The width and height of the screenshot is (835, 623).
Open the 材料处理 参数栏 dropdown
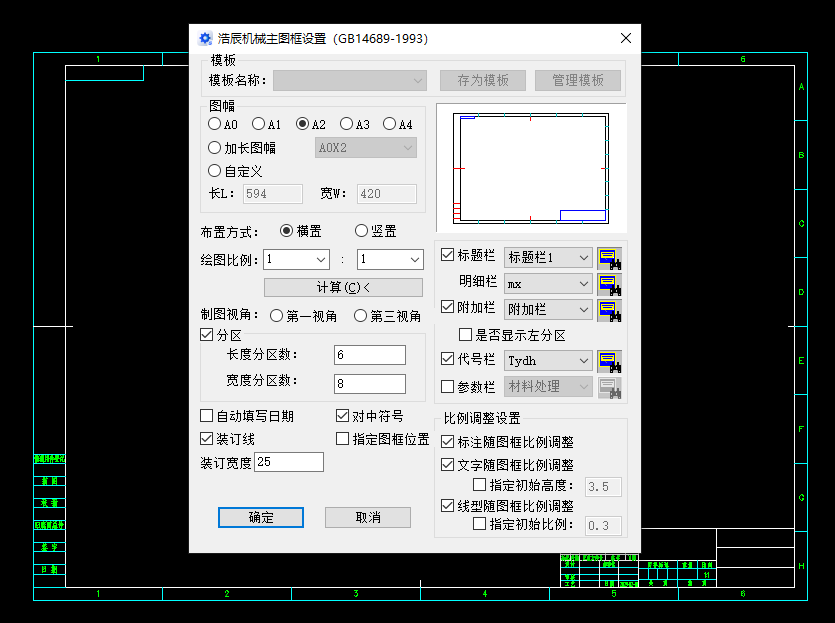(548, 387)
